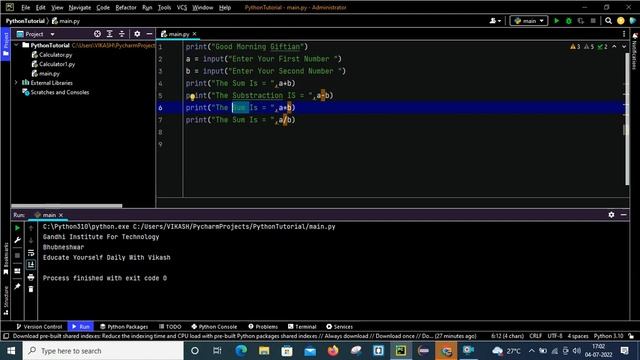Select Scratches and Consoles node

tap(60, 92)
